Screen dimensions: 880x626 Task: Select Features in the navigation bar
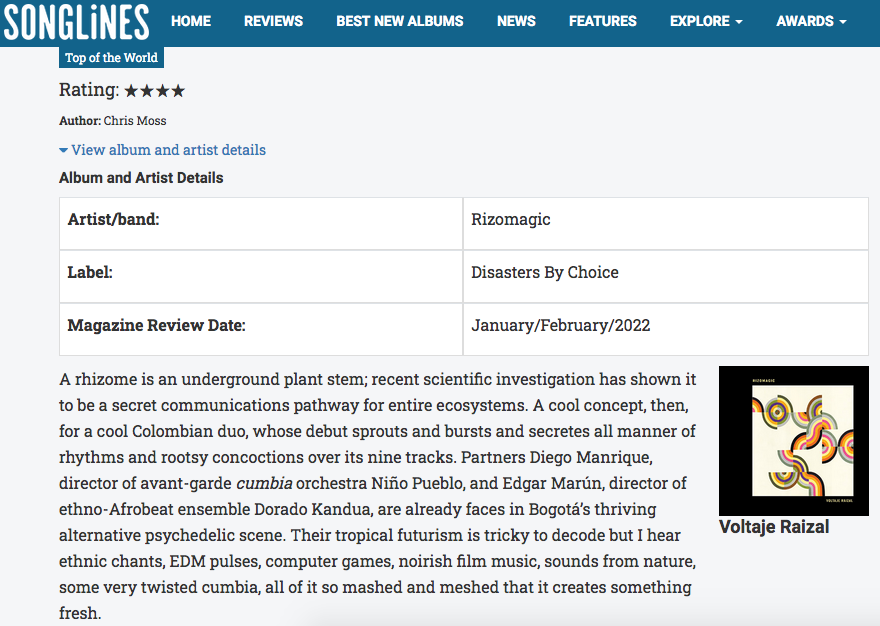[602, 21]
